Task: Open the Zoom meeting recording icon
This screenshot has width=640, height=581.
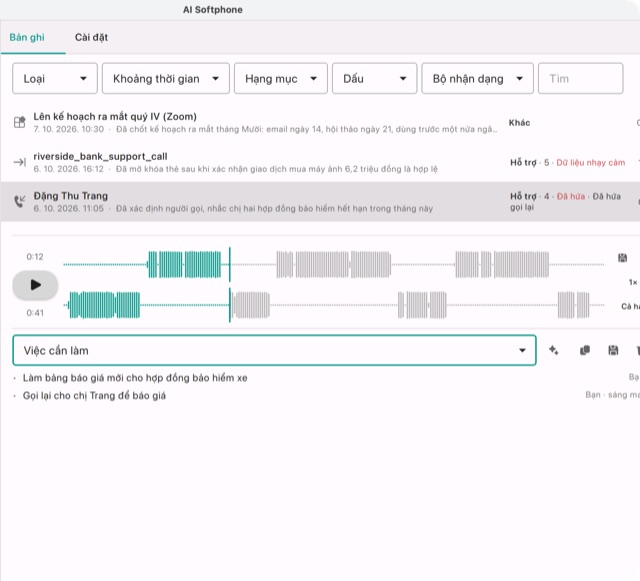Action: (20, 122)
